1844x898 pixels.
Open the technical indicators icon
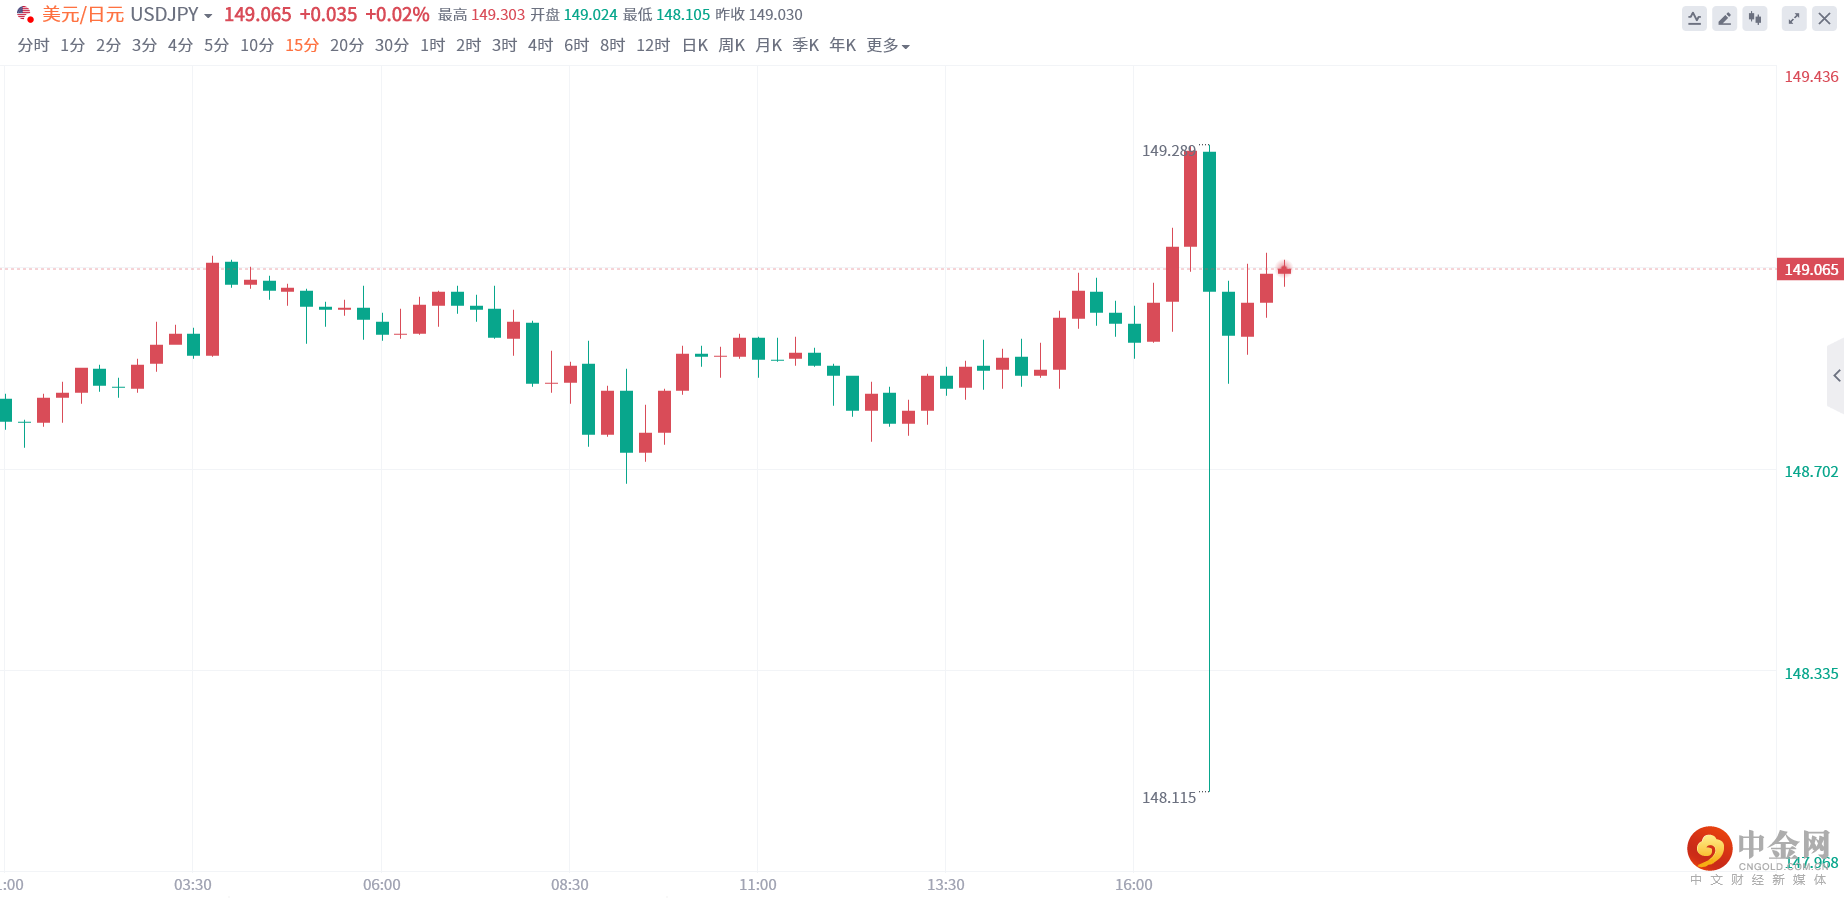coord(1694,19)
